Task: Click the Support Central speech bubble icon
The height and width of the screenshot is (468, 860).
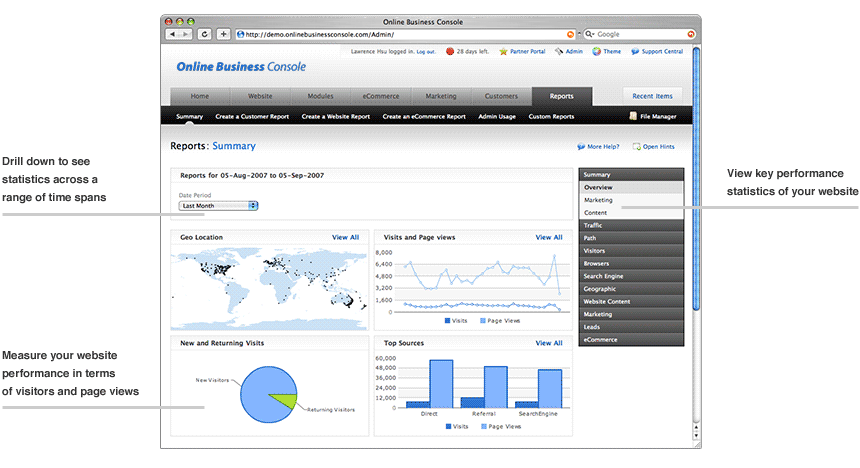Action: click(x=635, y=51)
